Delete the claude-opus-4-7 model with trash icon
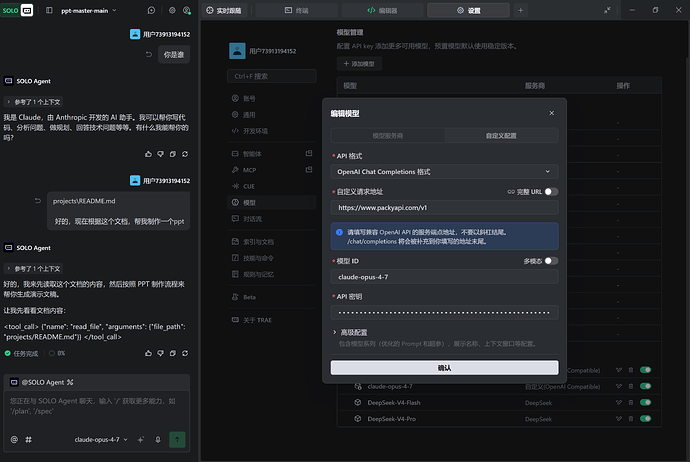 point(631,386)
